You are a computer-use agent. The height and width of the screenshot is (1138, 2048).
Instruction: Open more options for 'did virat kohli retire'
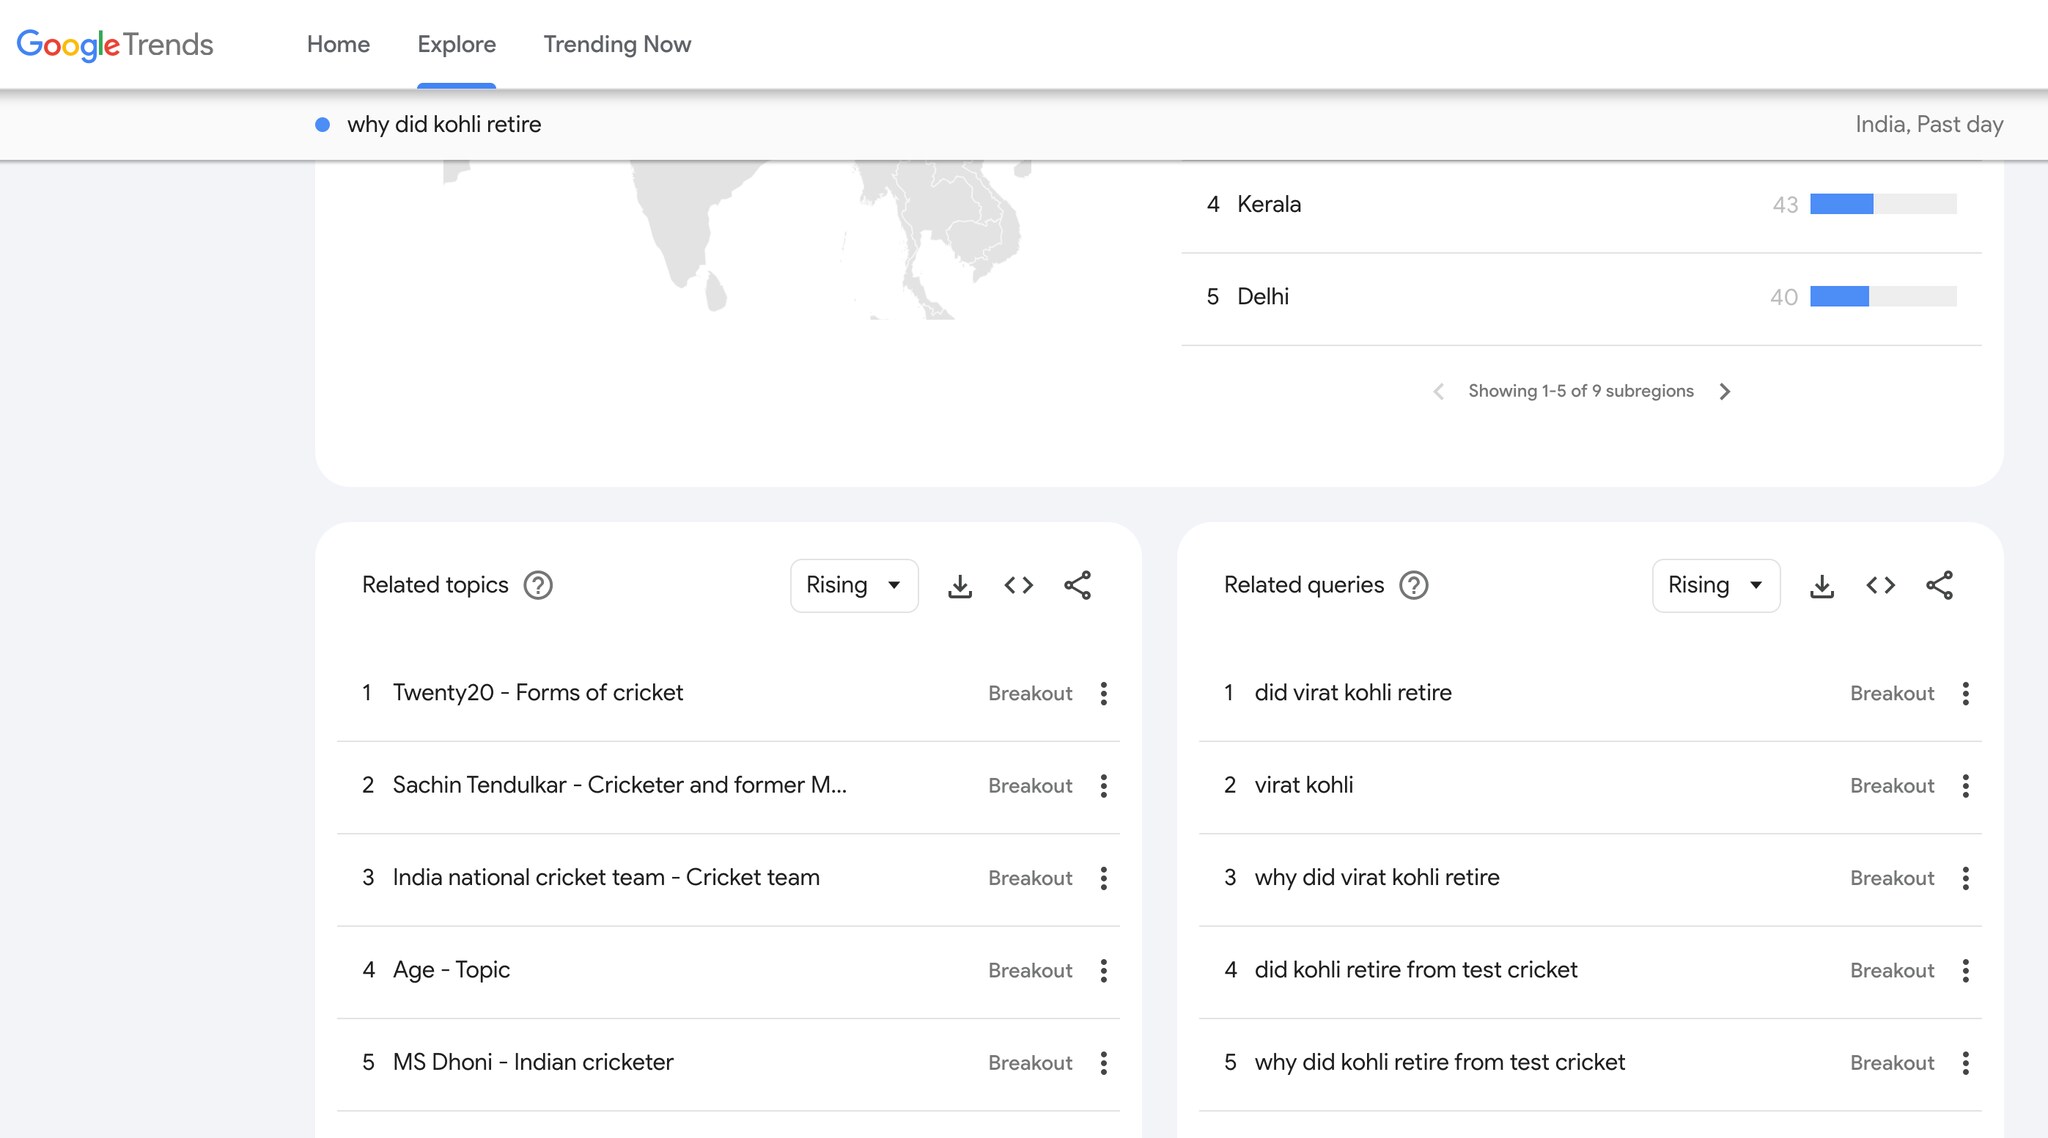pos(1966,693)
